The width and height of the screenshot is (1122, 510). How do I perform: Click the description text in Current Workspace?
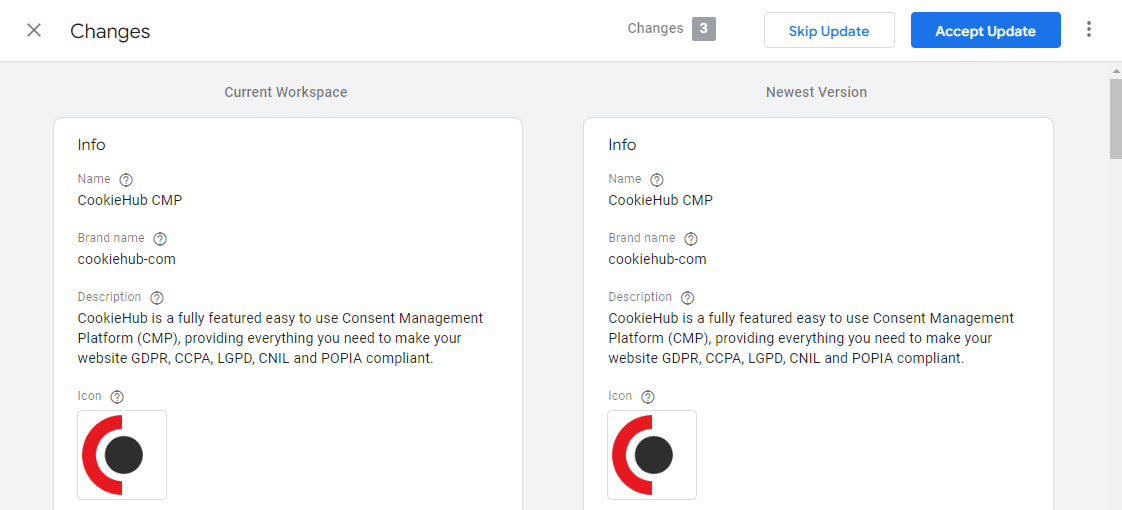coord(280,338)
